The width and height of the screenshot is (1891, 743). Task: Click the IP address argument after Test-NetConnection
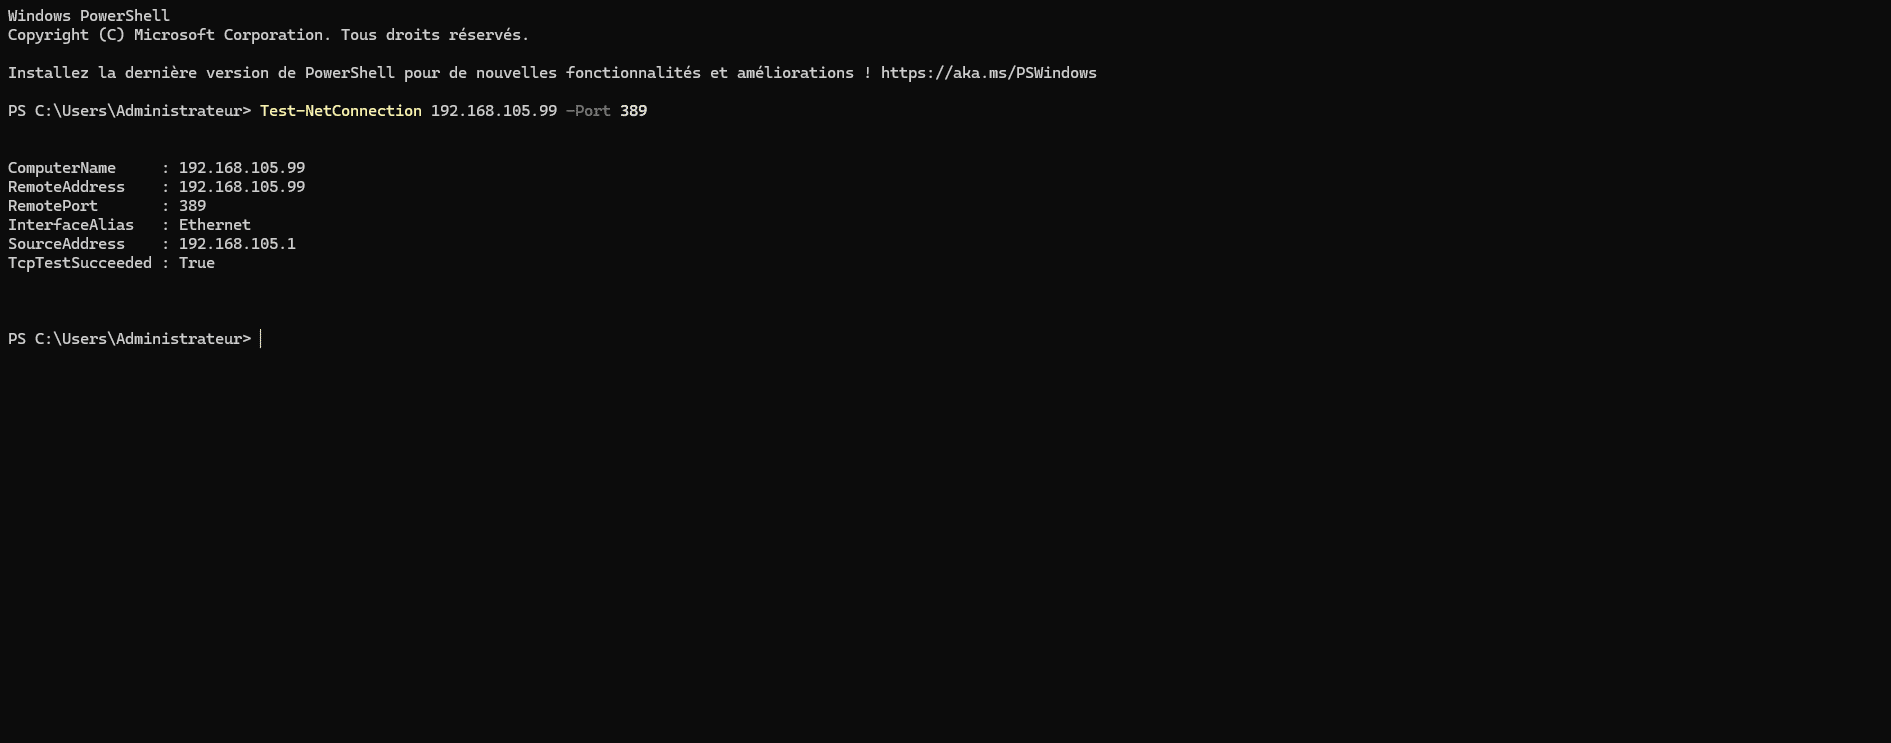pyautogui.click(x=493, y=111)
